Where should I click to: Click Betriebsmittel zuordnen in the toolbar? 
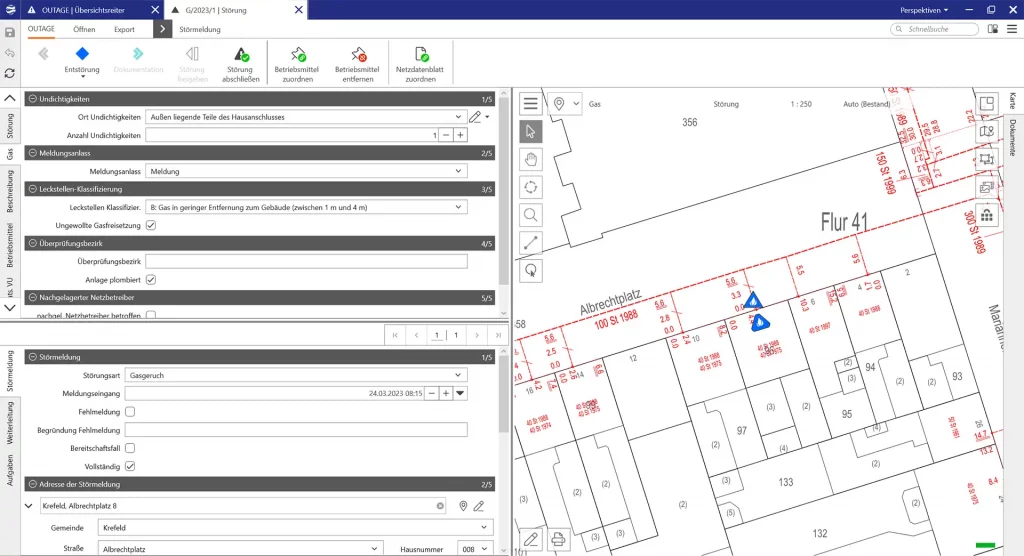click(298, 55)
